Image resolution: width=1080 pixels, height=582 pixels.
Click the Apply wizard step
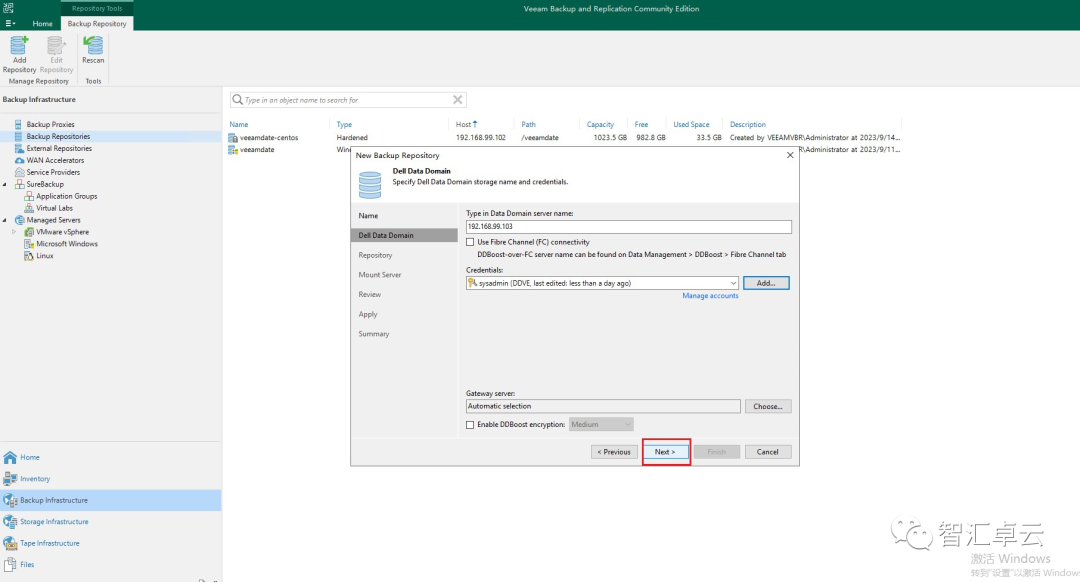(368, 314)
